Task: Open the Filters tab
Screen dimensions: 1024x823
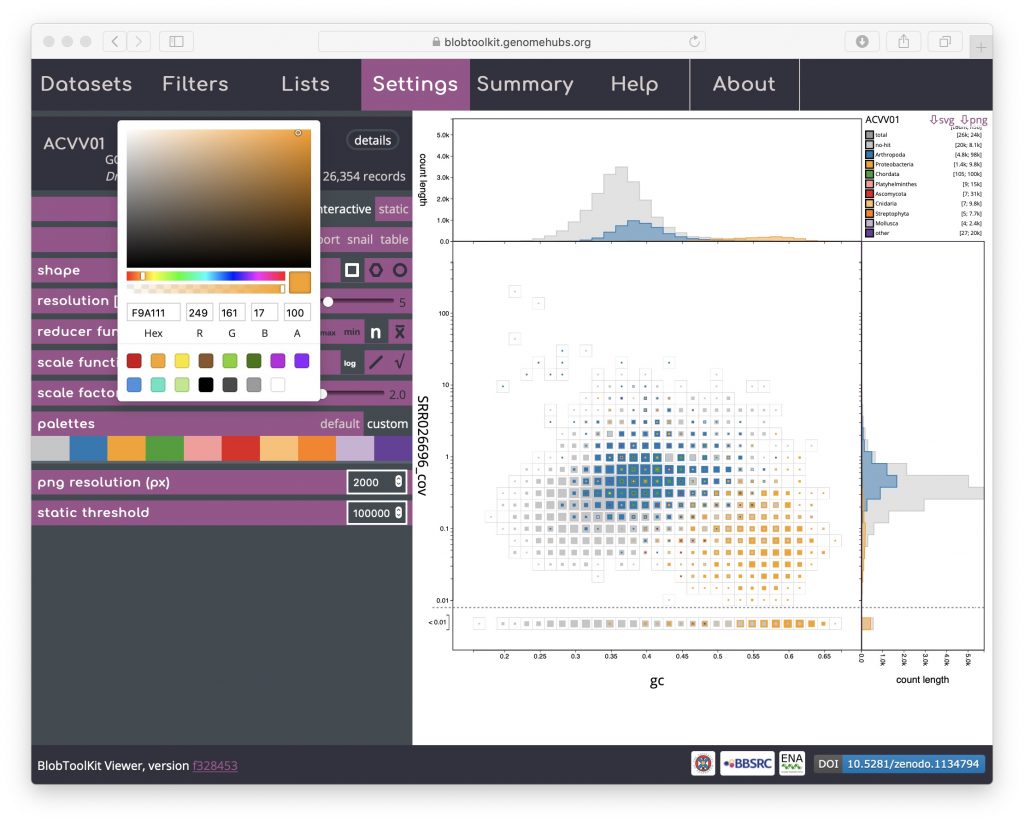Action: coord(195,84)
